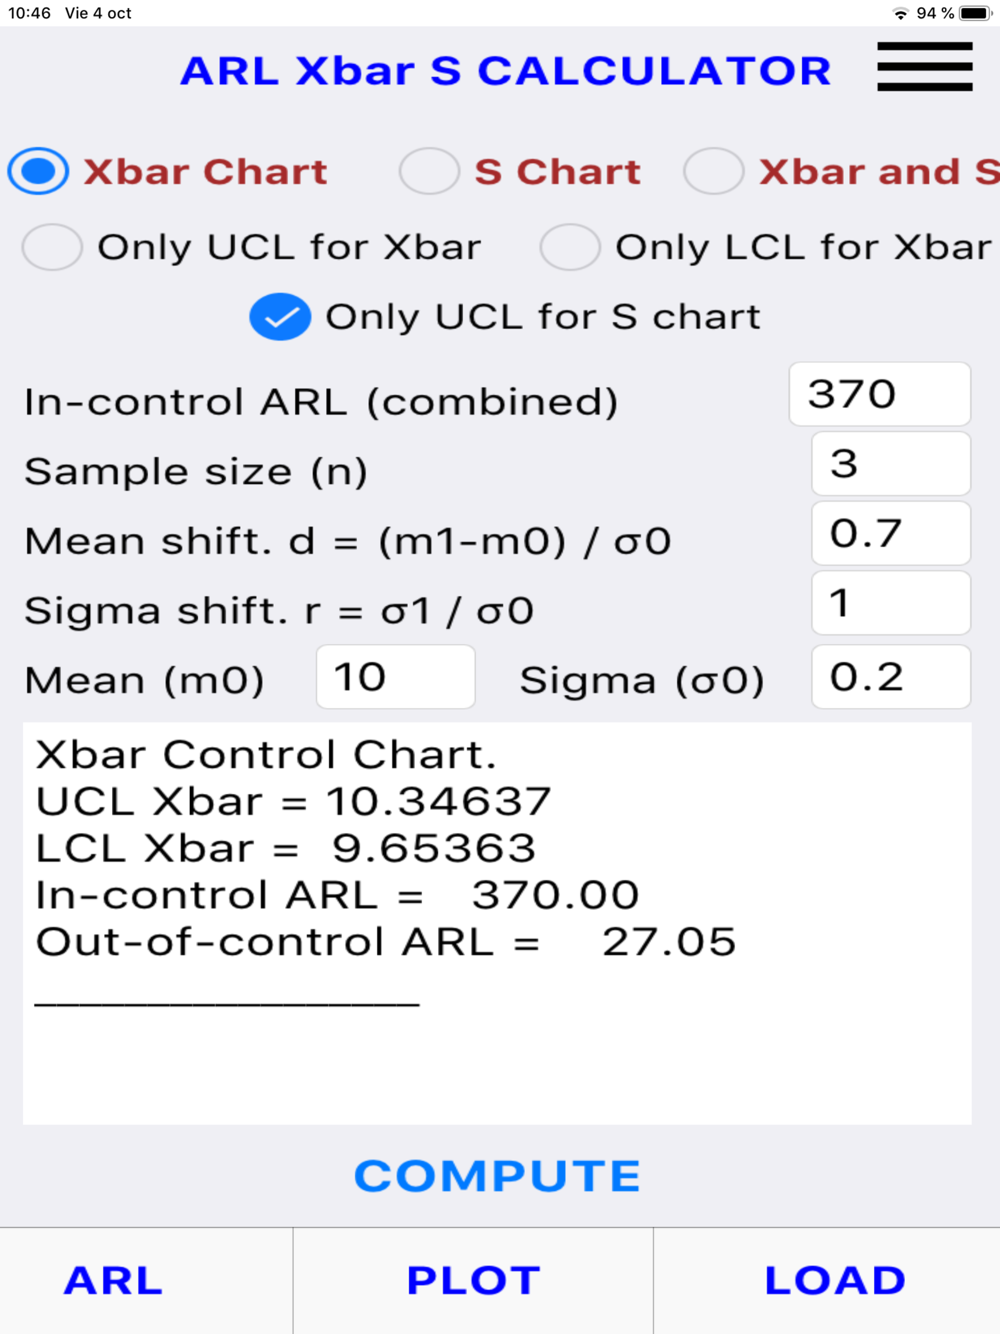Edit the Sigma shift r field
The image size is (1000, 1334).
(890, 603)
